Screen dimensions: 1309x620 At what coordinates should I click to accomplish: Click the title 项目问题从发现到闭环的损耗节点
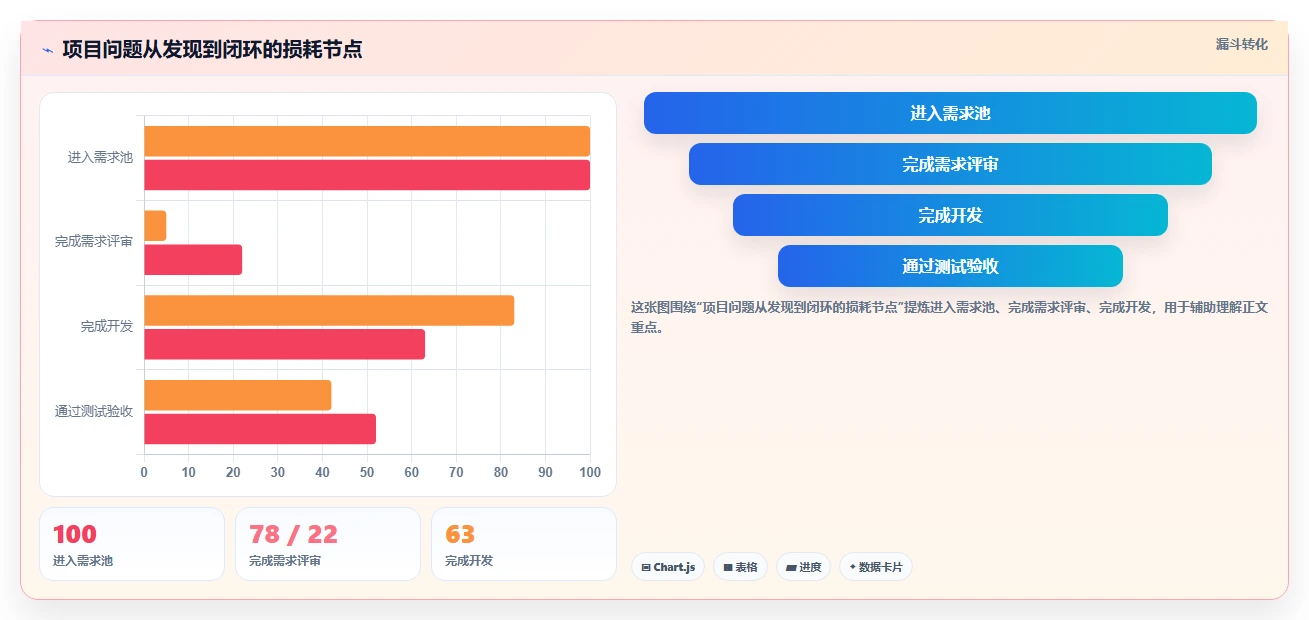coord(212,49)
